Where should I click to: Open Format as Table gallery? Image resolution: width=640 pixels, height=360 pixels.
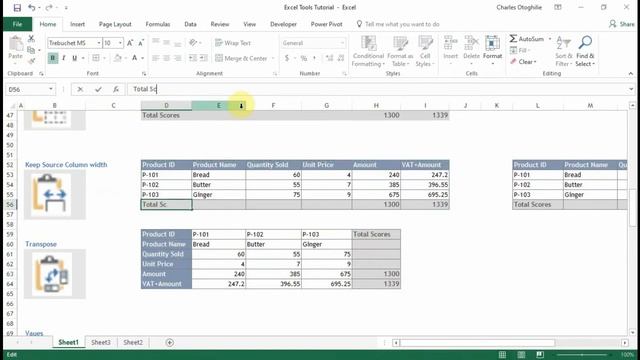400,51
